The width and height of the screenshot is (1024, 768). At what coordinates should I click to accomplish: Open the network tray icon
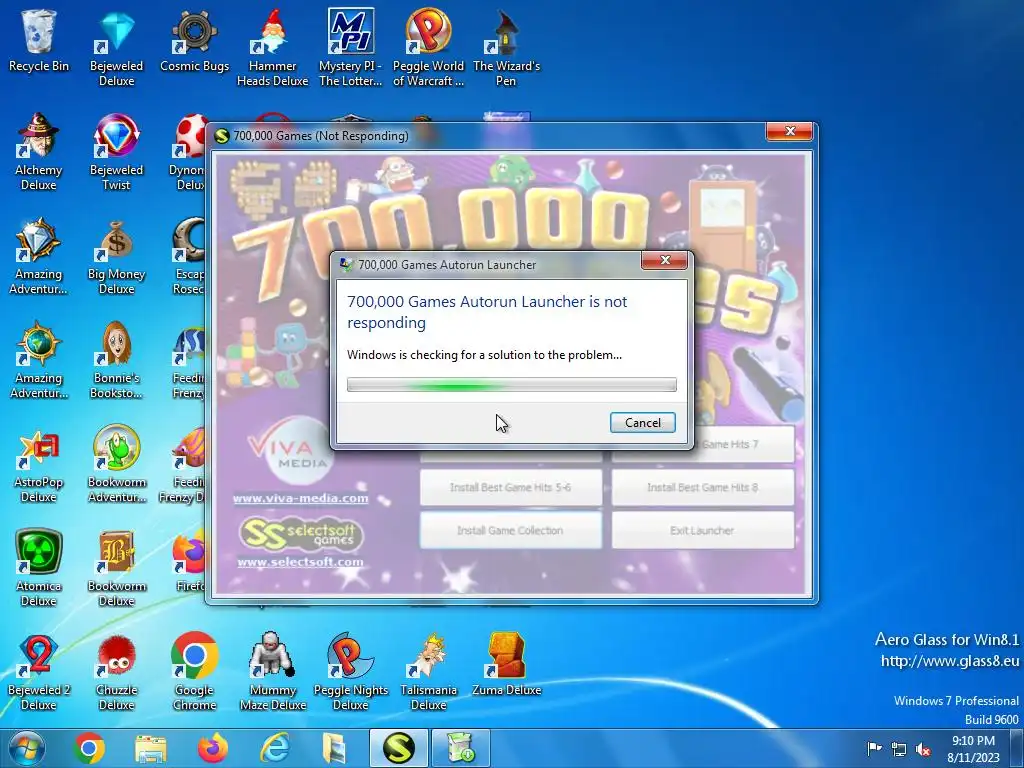point(899,750)
